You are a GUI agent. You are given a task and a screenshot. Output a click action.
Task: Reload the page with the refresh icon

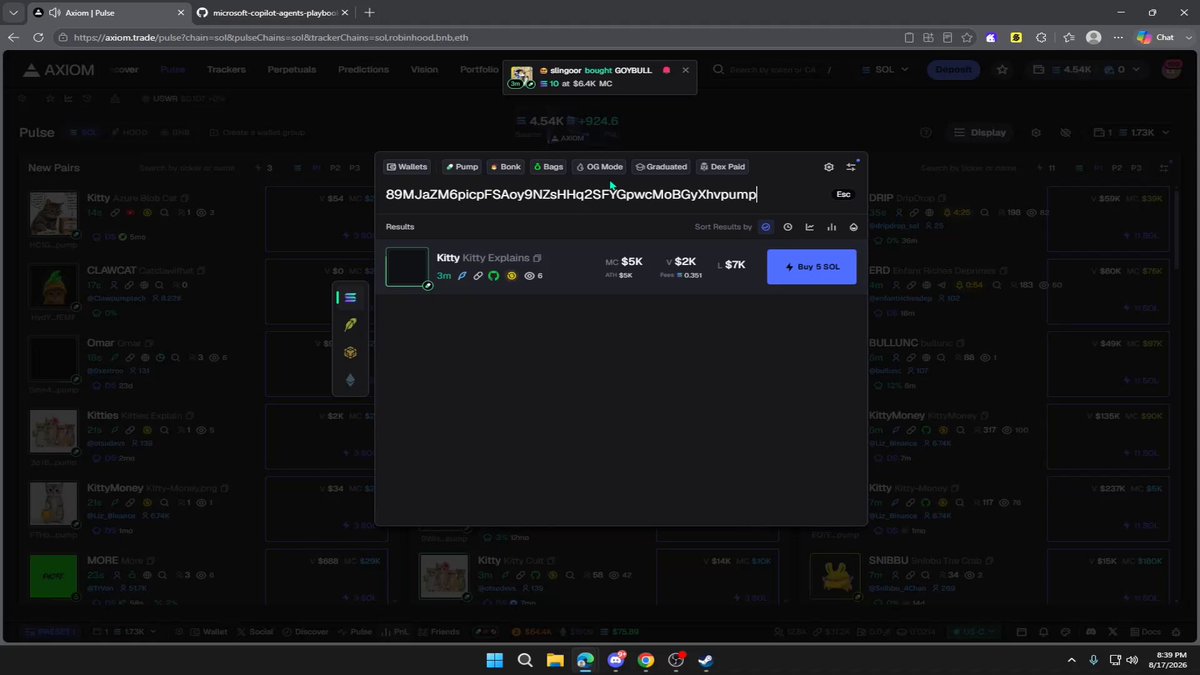(x=38, y=37)
